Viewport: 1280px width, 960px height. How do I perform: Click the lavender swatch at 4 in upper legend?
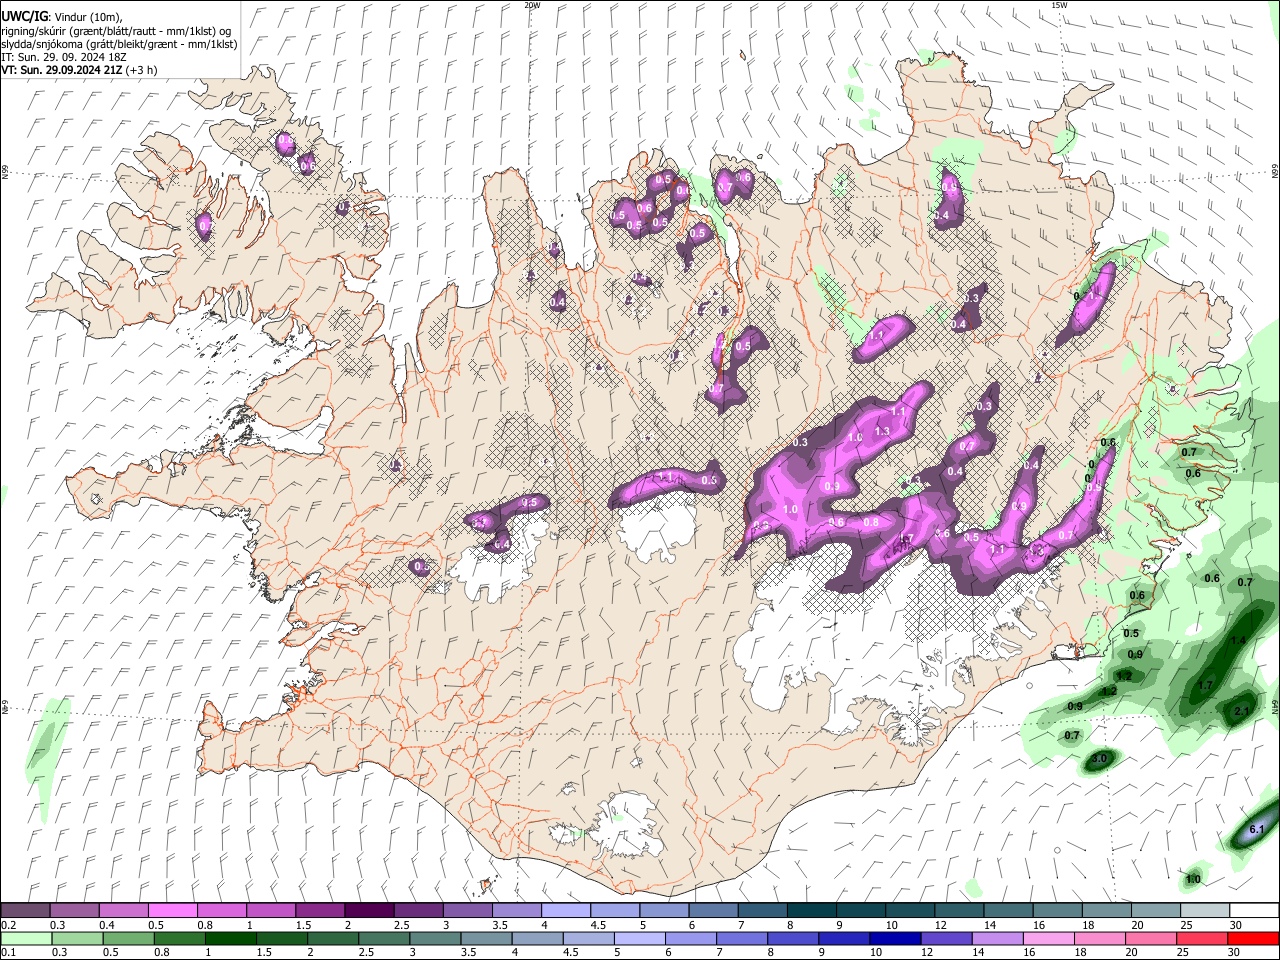pos(565,911)
